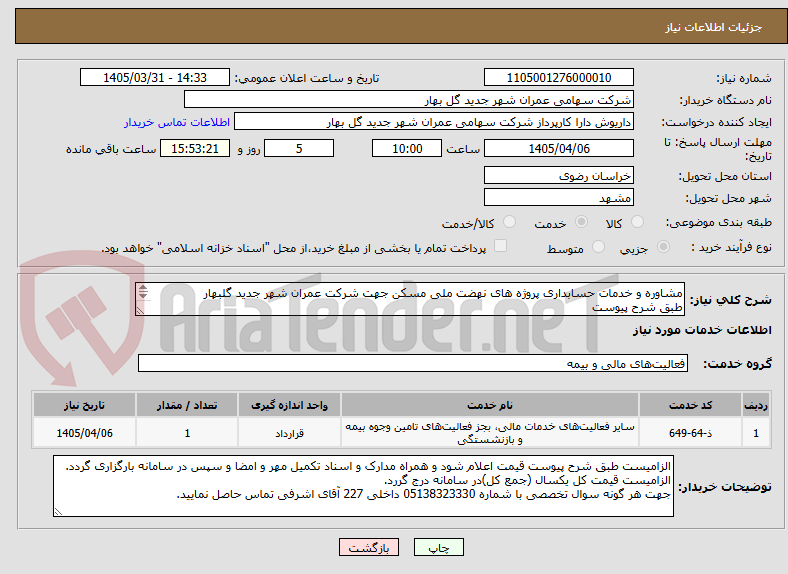Screen dimensions: 788x574
Task: Click the ردیف column header
Action: click(x=756, y=405)
